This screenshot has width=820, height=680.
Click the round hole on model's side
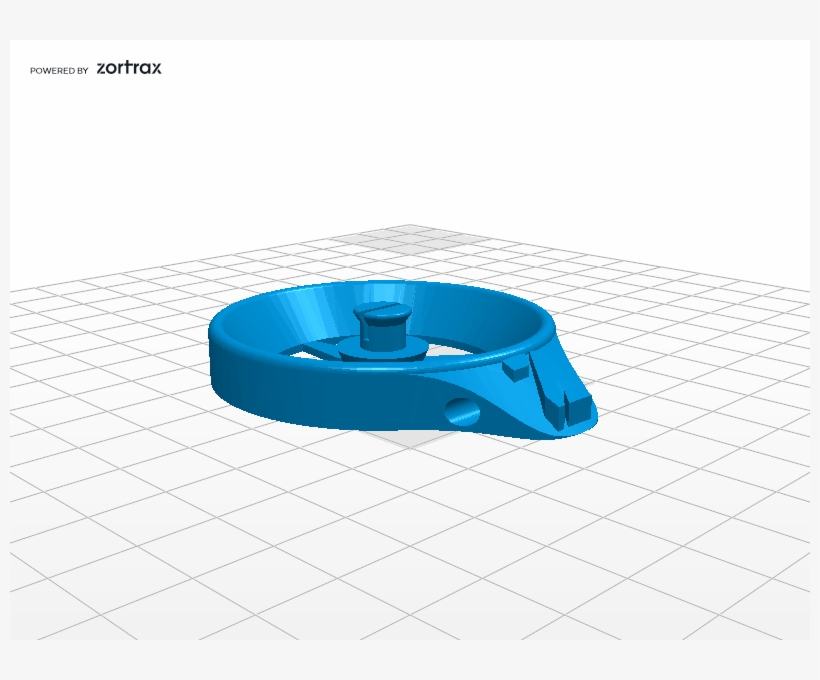click(x=462, y=412)
